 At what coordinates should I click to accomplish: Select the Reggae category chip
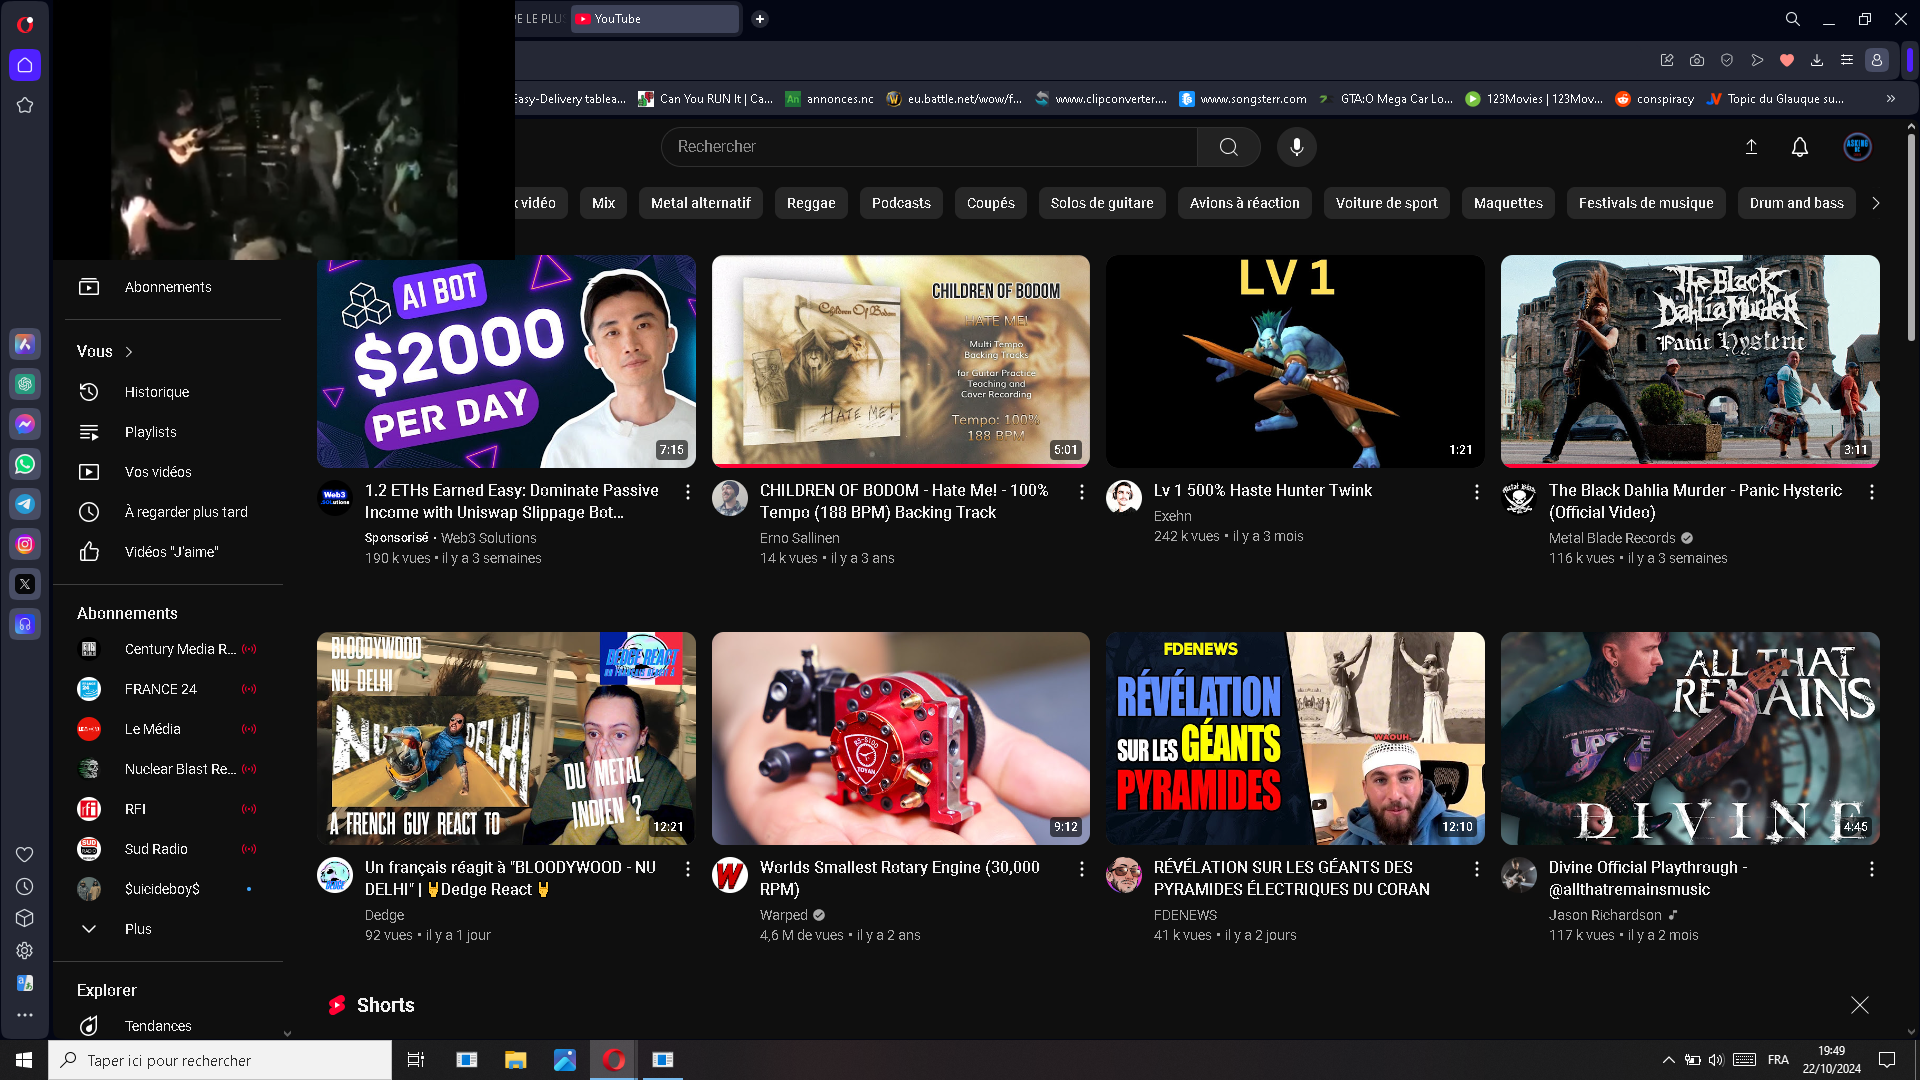click(811, 203)
